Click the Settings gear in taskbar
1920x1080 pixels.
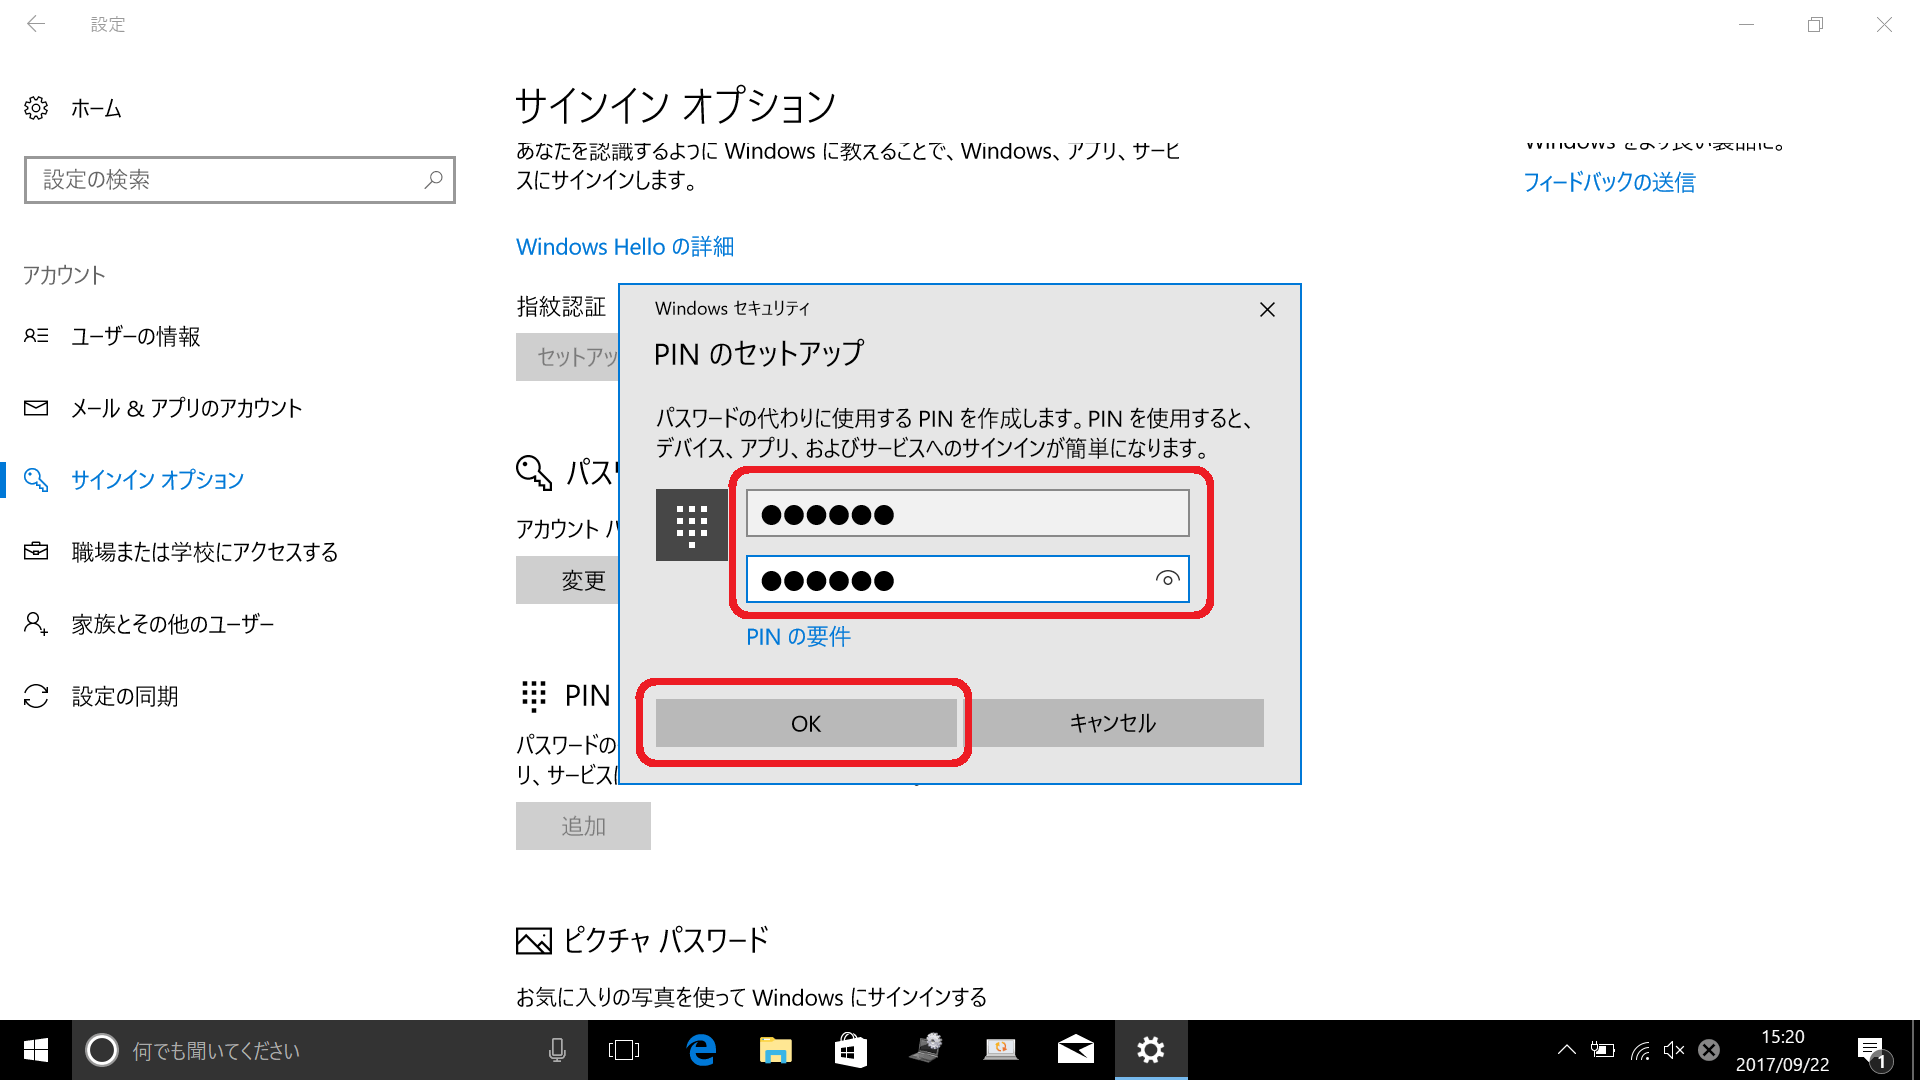click(x=1151, y=1050)
